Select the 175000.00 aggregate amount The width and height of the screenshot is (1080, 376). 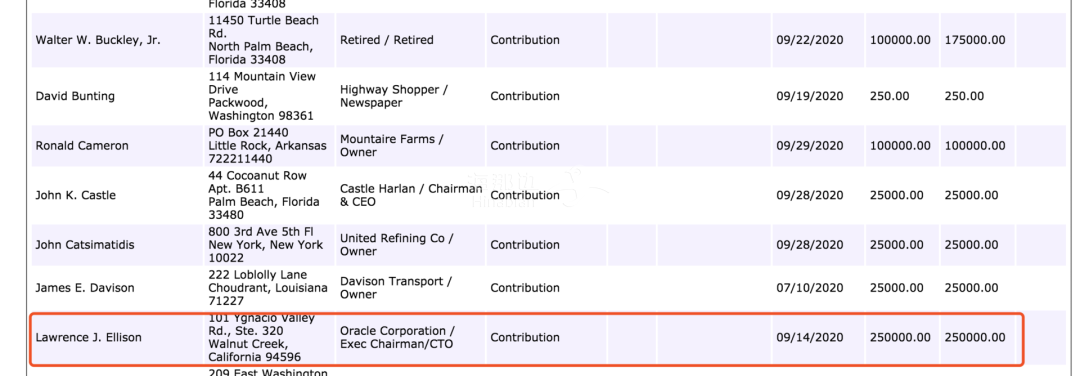975,40
